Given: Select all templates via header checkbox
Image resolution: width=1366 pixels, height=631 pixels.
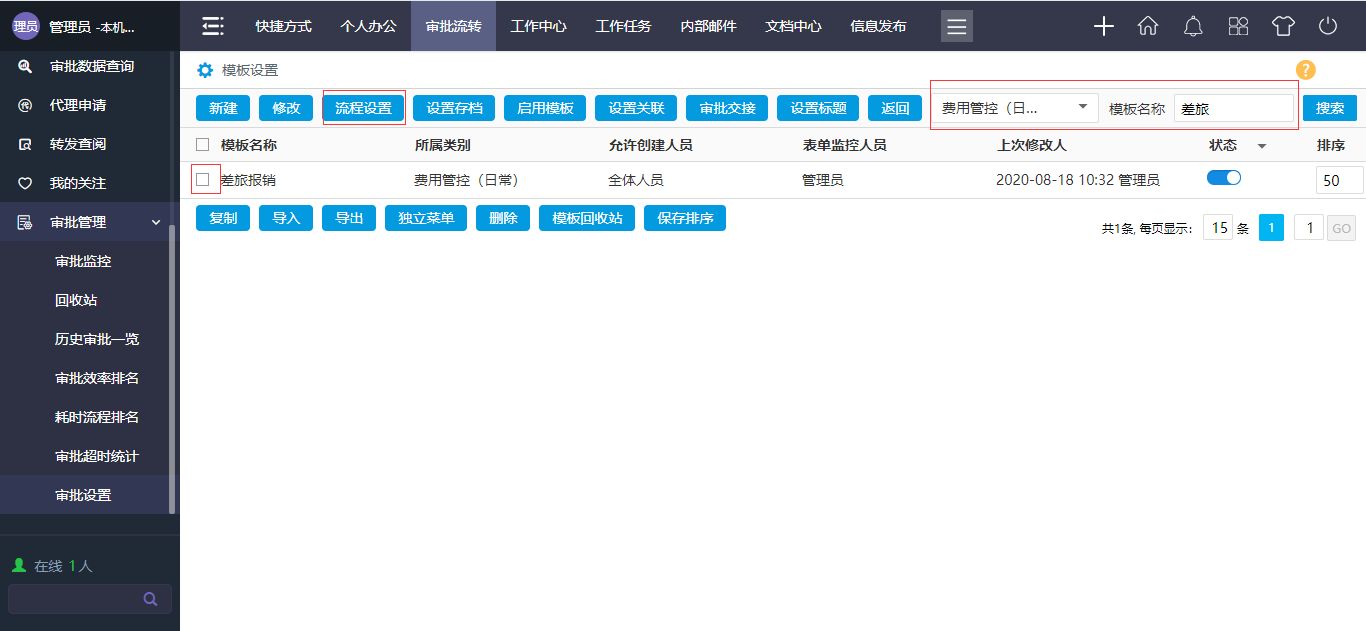Looking at the screenshot, I should pos(203,145).
